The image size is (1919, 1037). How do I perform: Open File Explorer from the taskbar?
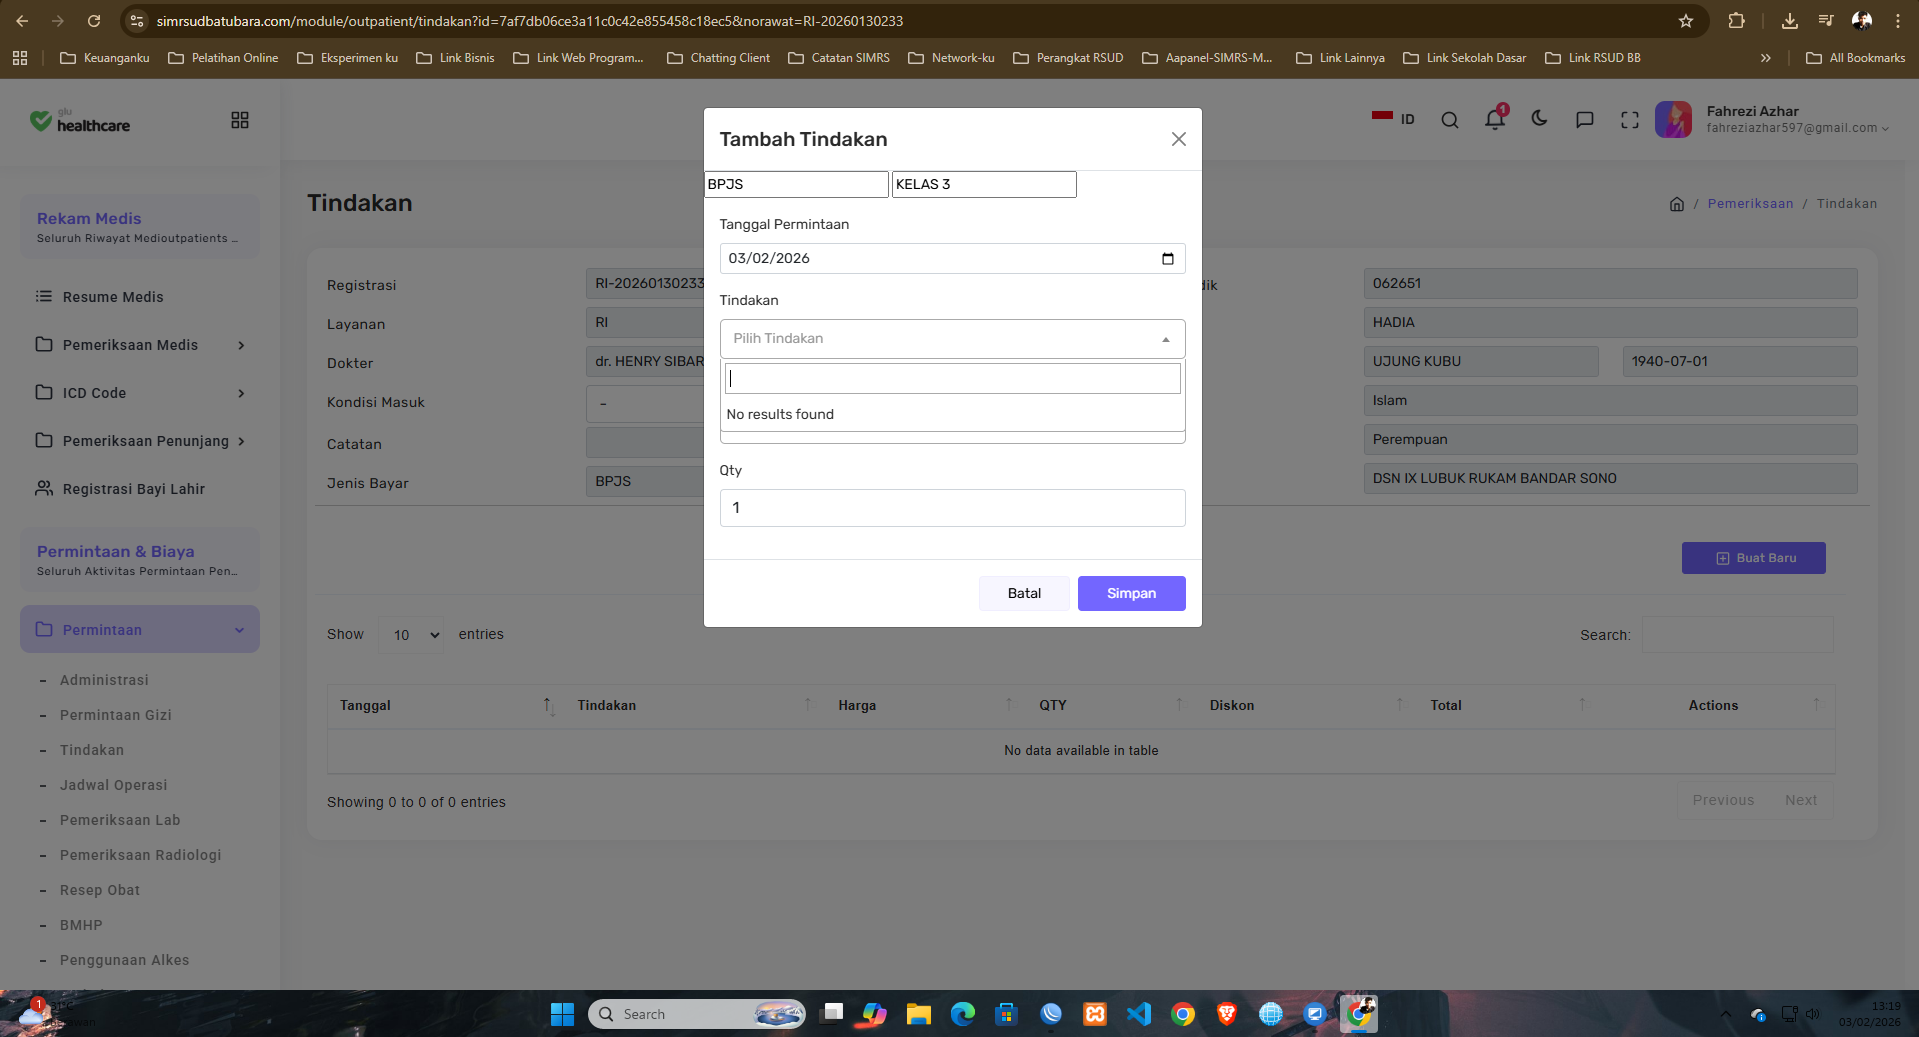click(x=918, y=1014)
